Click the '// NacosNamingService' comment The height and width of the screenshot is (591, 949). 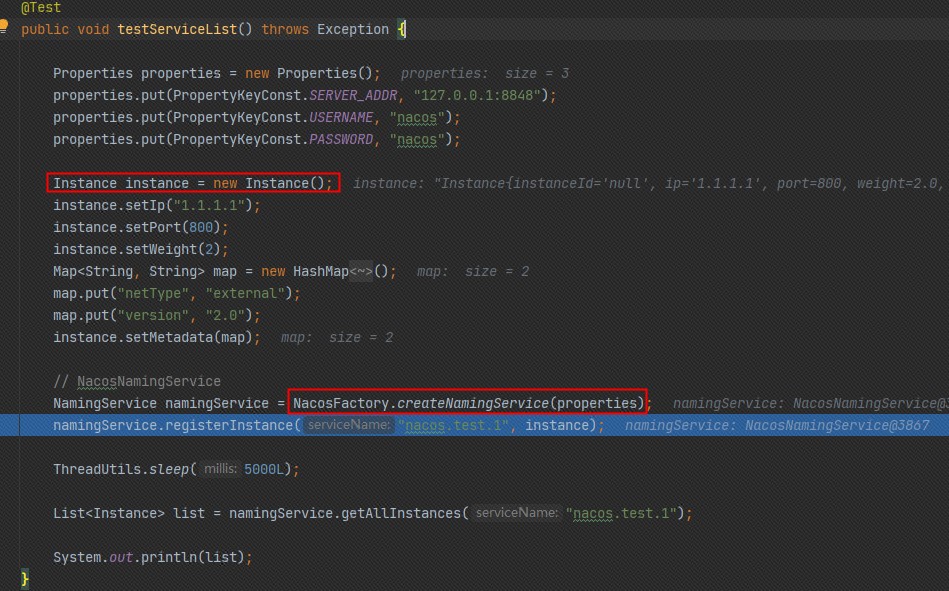pos(137,381)
